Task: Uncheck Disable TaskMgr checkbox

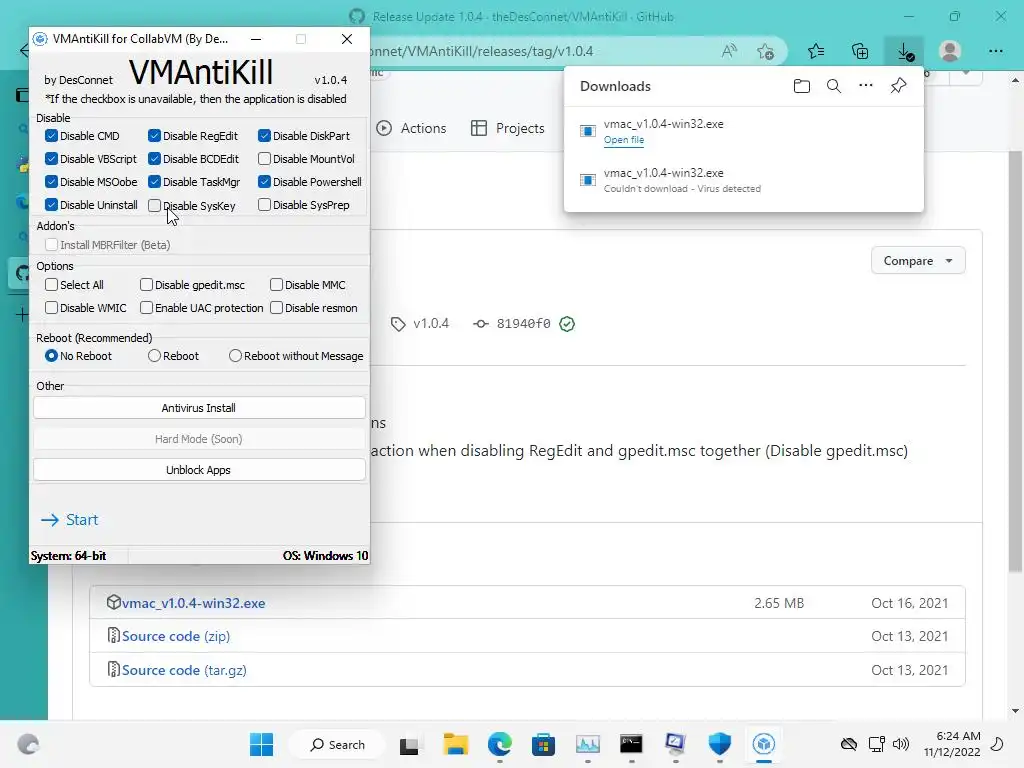Action: pyautogui.click(x=154, y=182)
